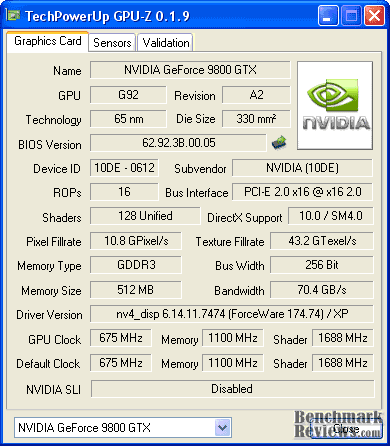Click the Technology value 65 nm
This screenshot has height=446, width=390.
point(128,119)
